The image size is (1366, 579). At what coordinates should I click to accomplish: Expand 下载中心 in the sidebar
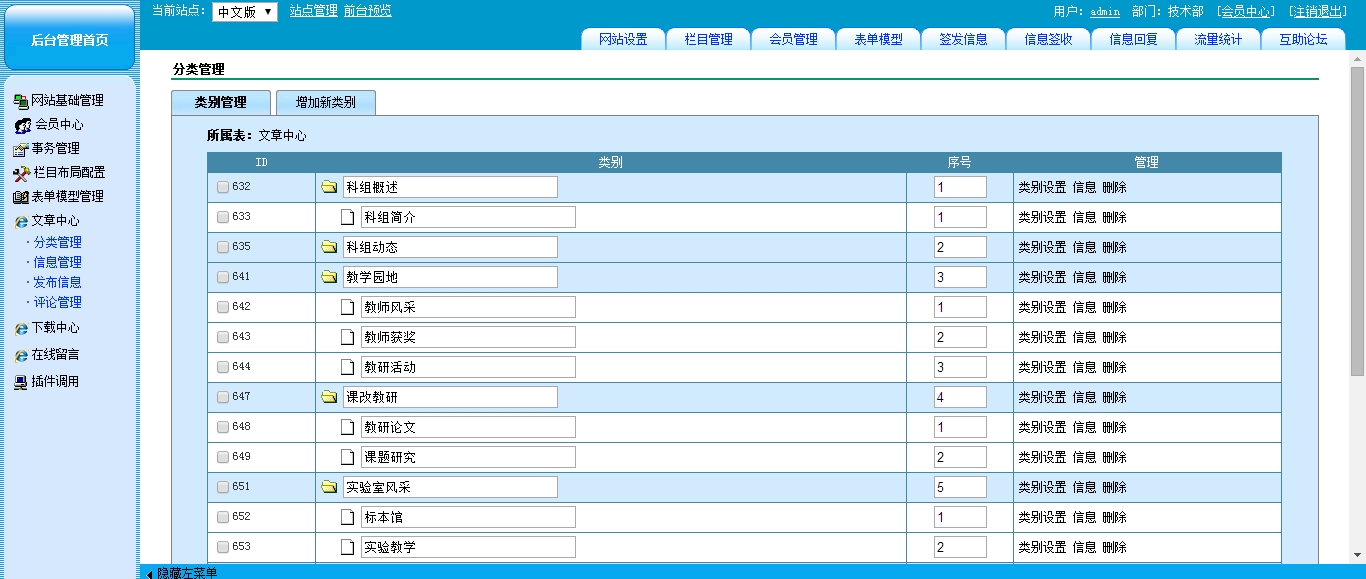pos(55,328)
